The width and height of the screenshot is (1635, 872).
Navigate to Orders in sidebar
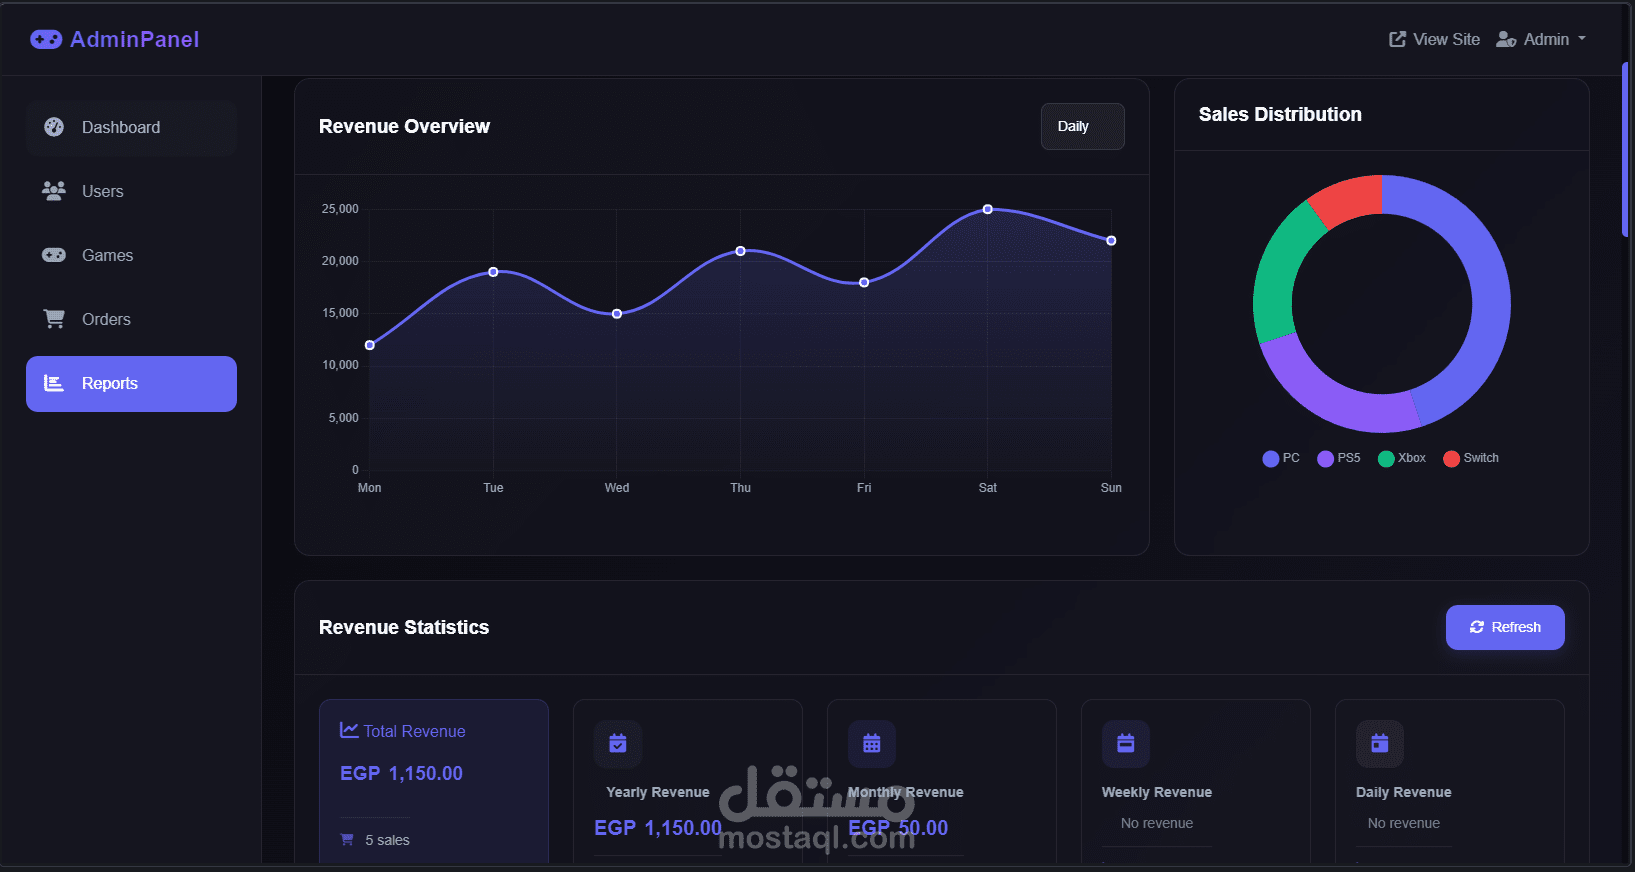coord(132,319)
